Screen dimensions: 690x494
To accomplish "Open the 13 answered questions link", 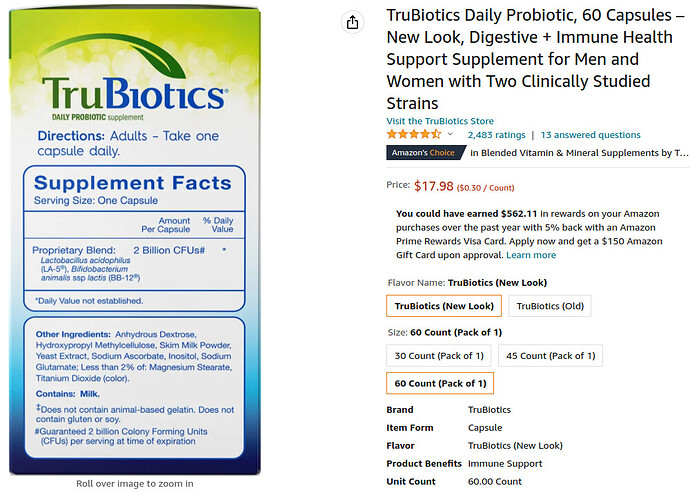I will coord(591,135).
